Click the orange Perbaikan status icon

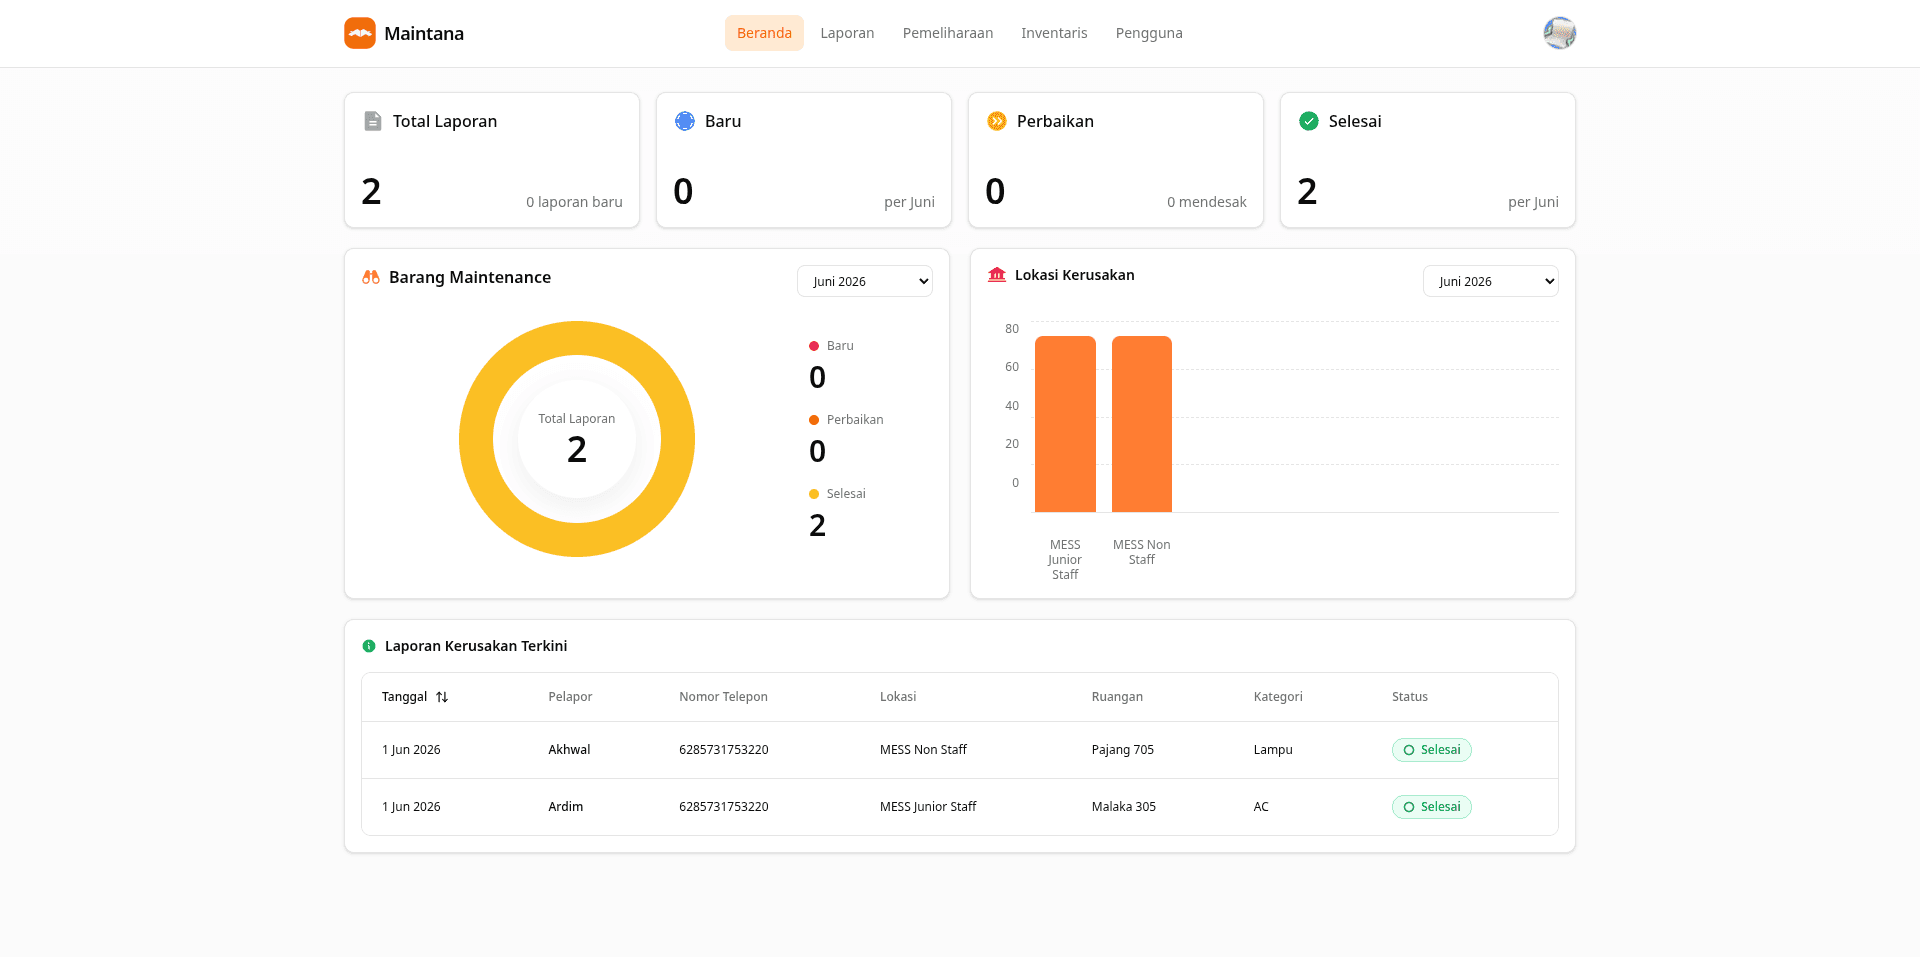pos(997,121)
